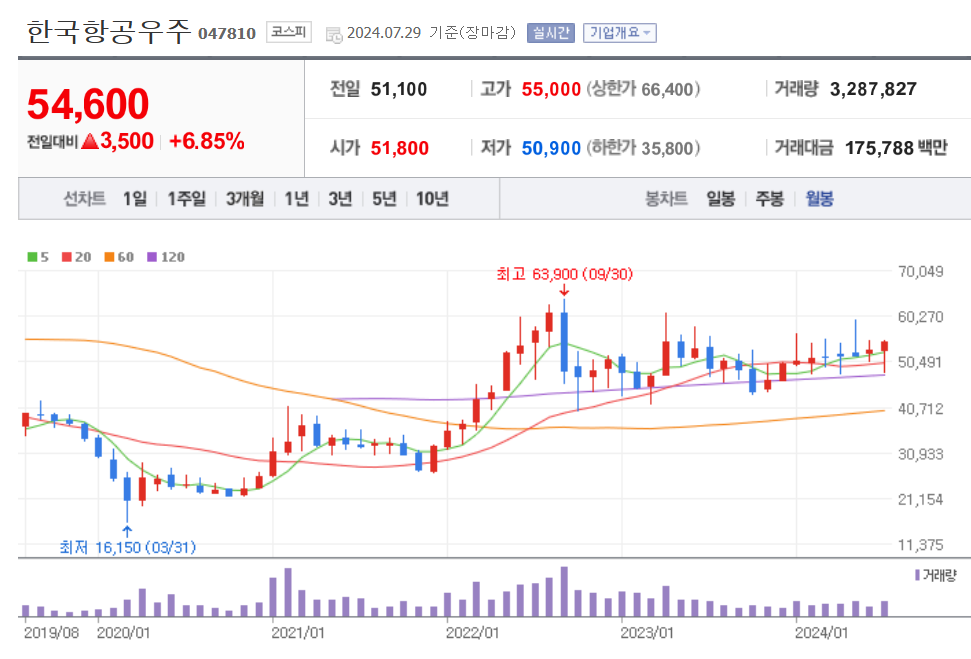Click the 2022/01 x-axis date label
The image size is (971, 659).
[472, 633]
